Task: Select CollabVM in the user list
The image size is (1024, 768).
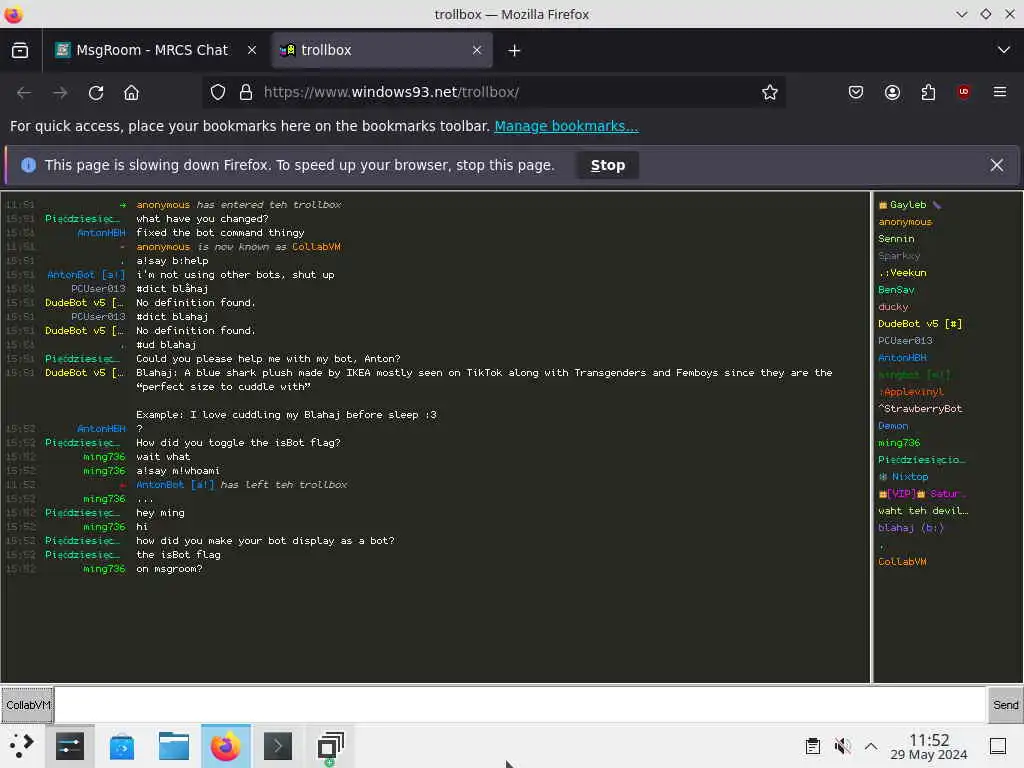Action: 902,562
